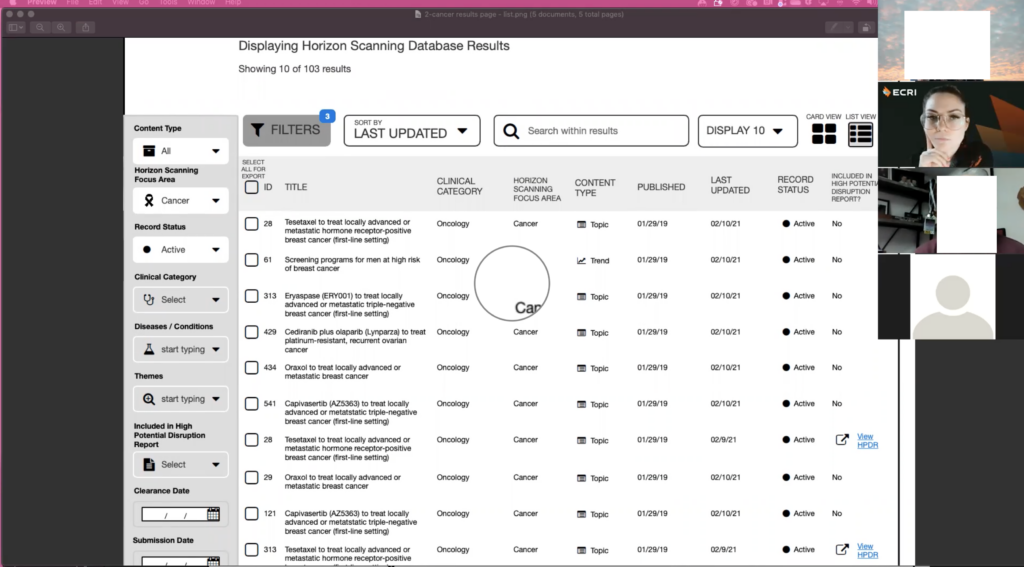Expand the Display 10 dropdown
Screen dimensions: 1024x567
point(744,131)
